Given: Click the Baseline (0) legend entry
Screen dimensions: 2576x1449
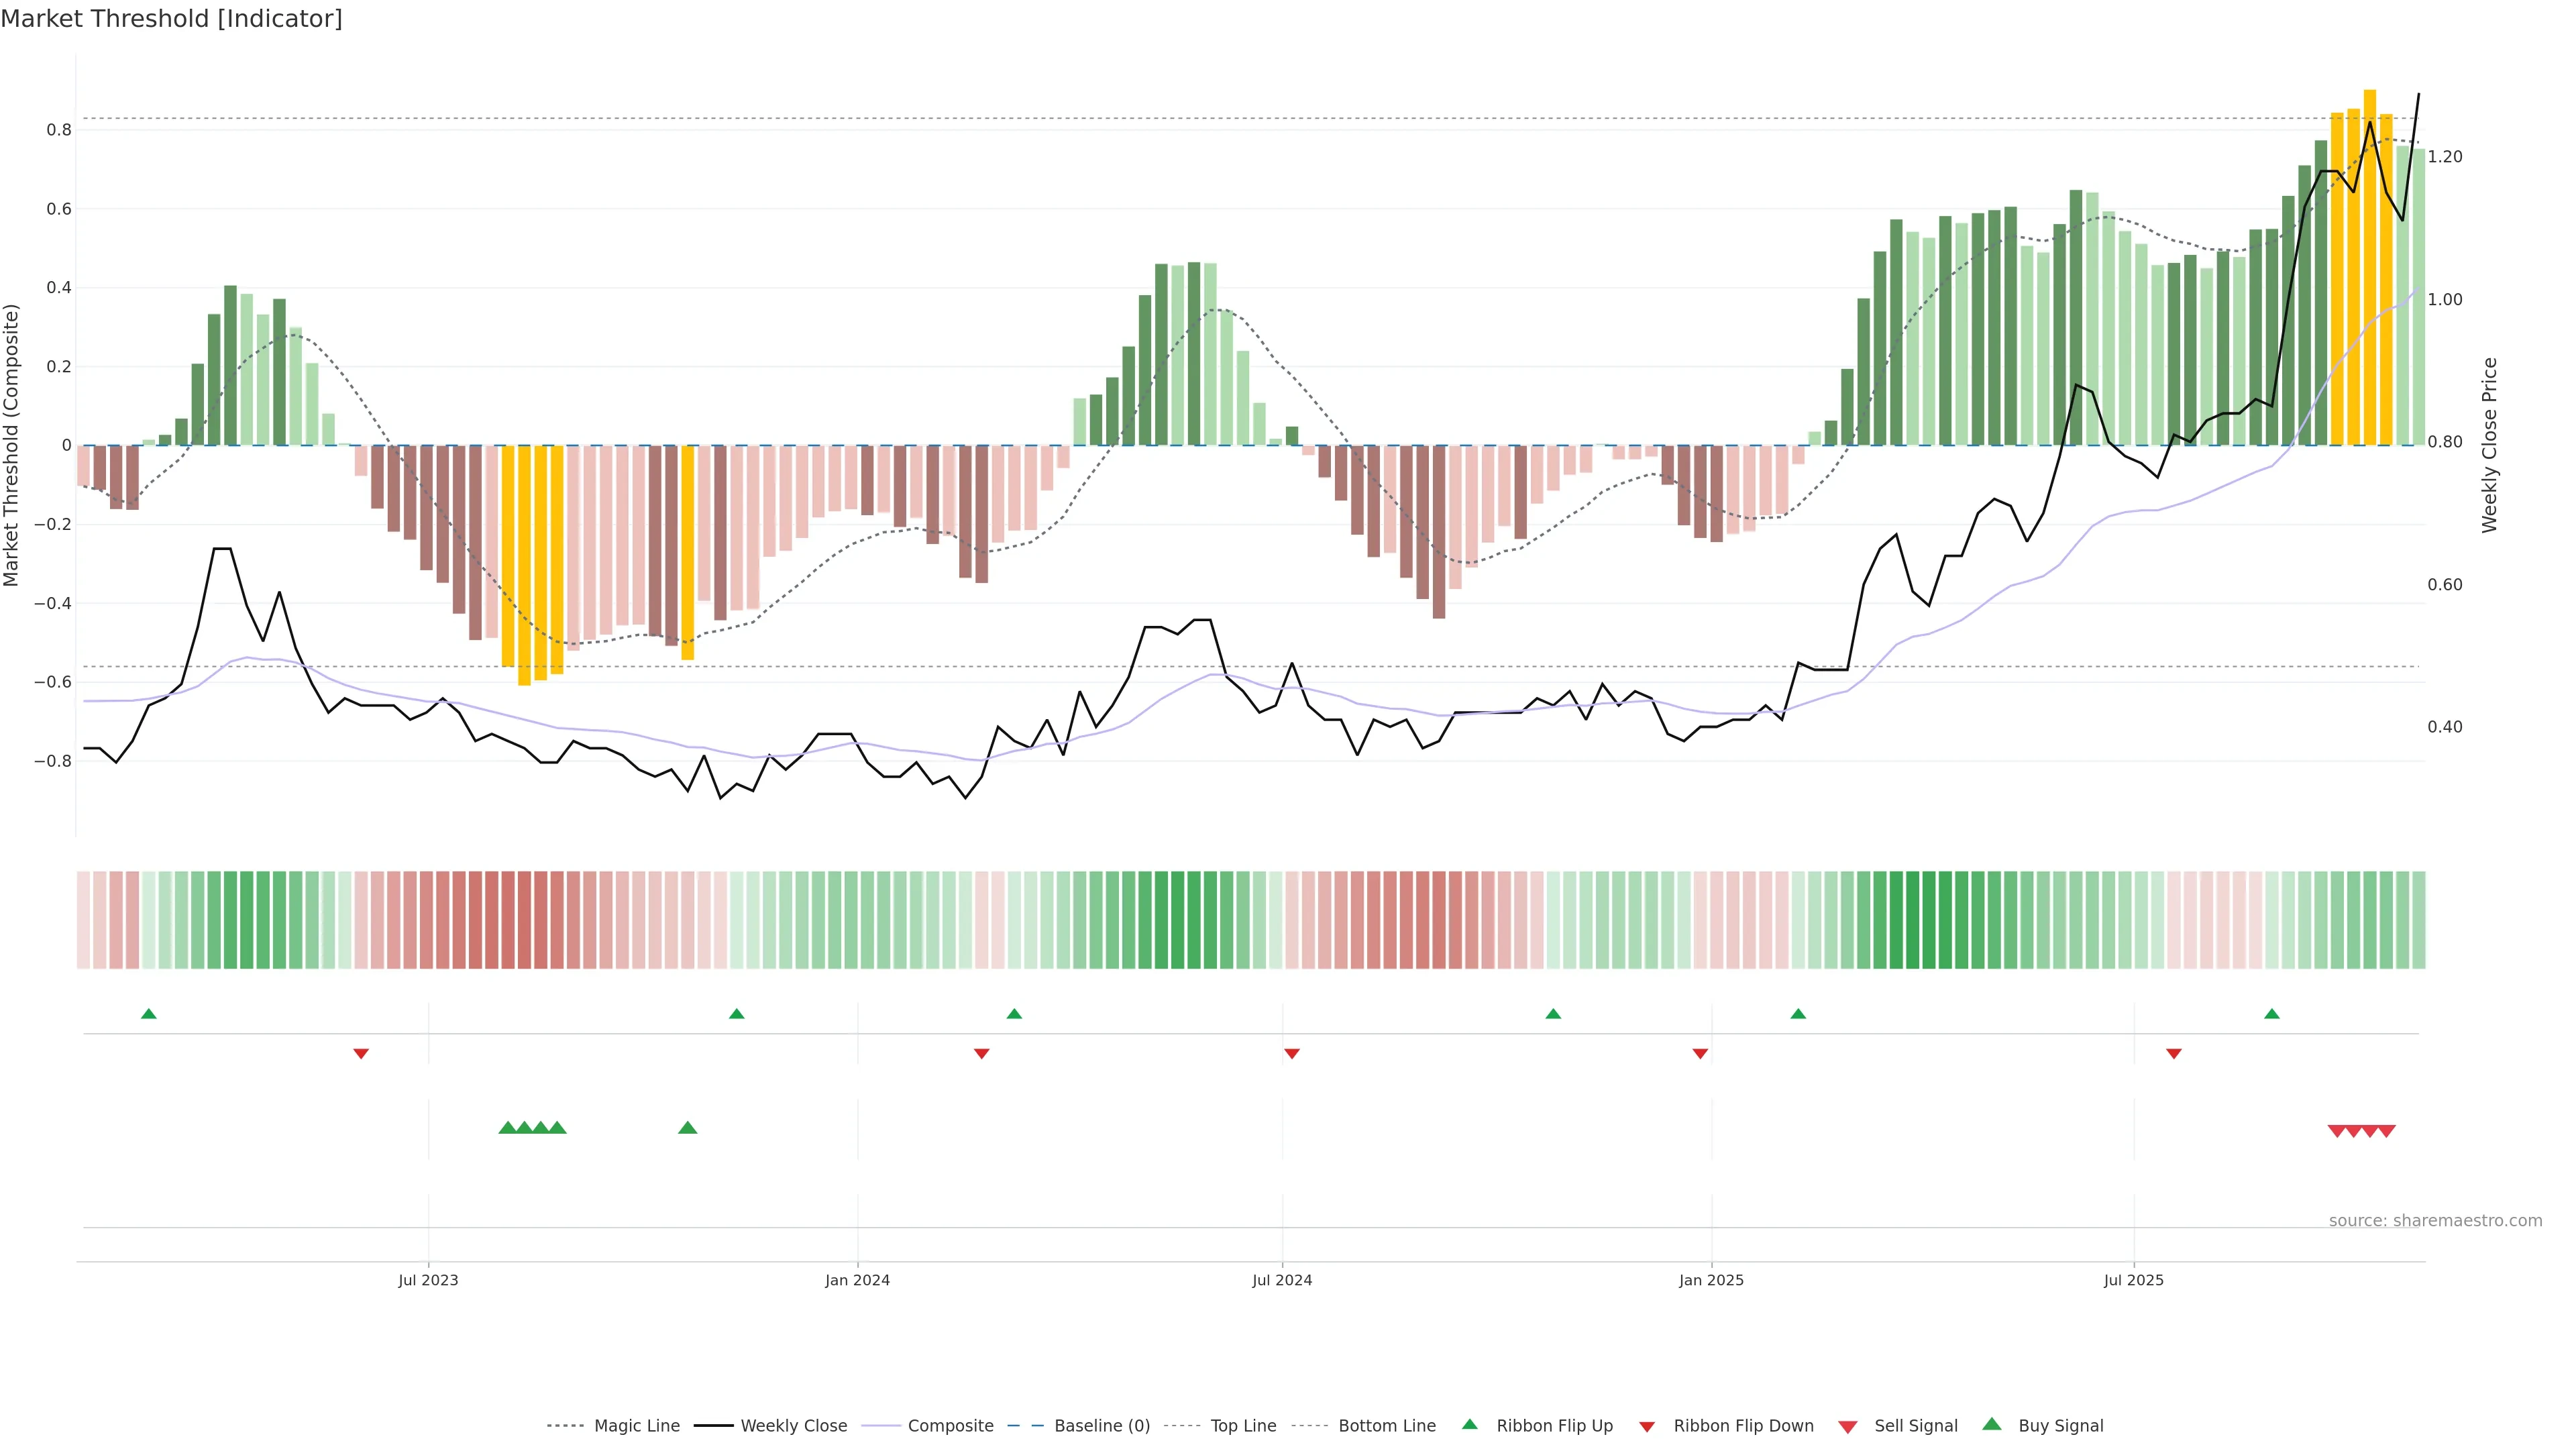Looking at the screenshot, I should pos(1102,1426).
